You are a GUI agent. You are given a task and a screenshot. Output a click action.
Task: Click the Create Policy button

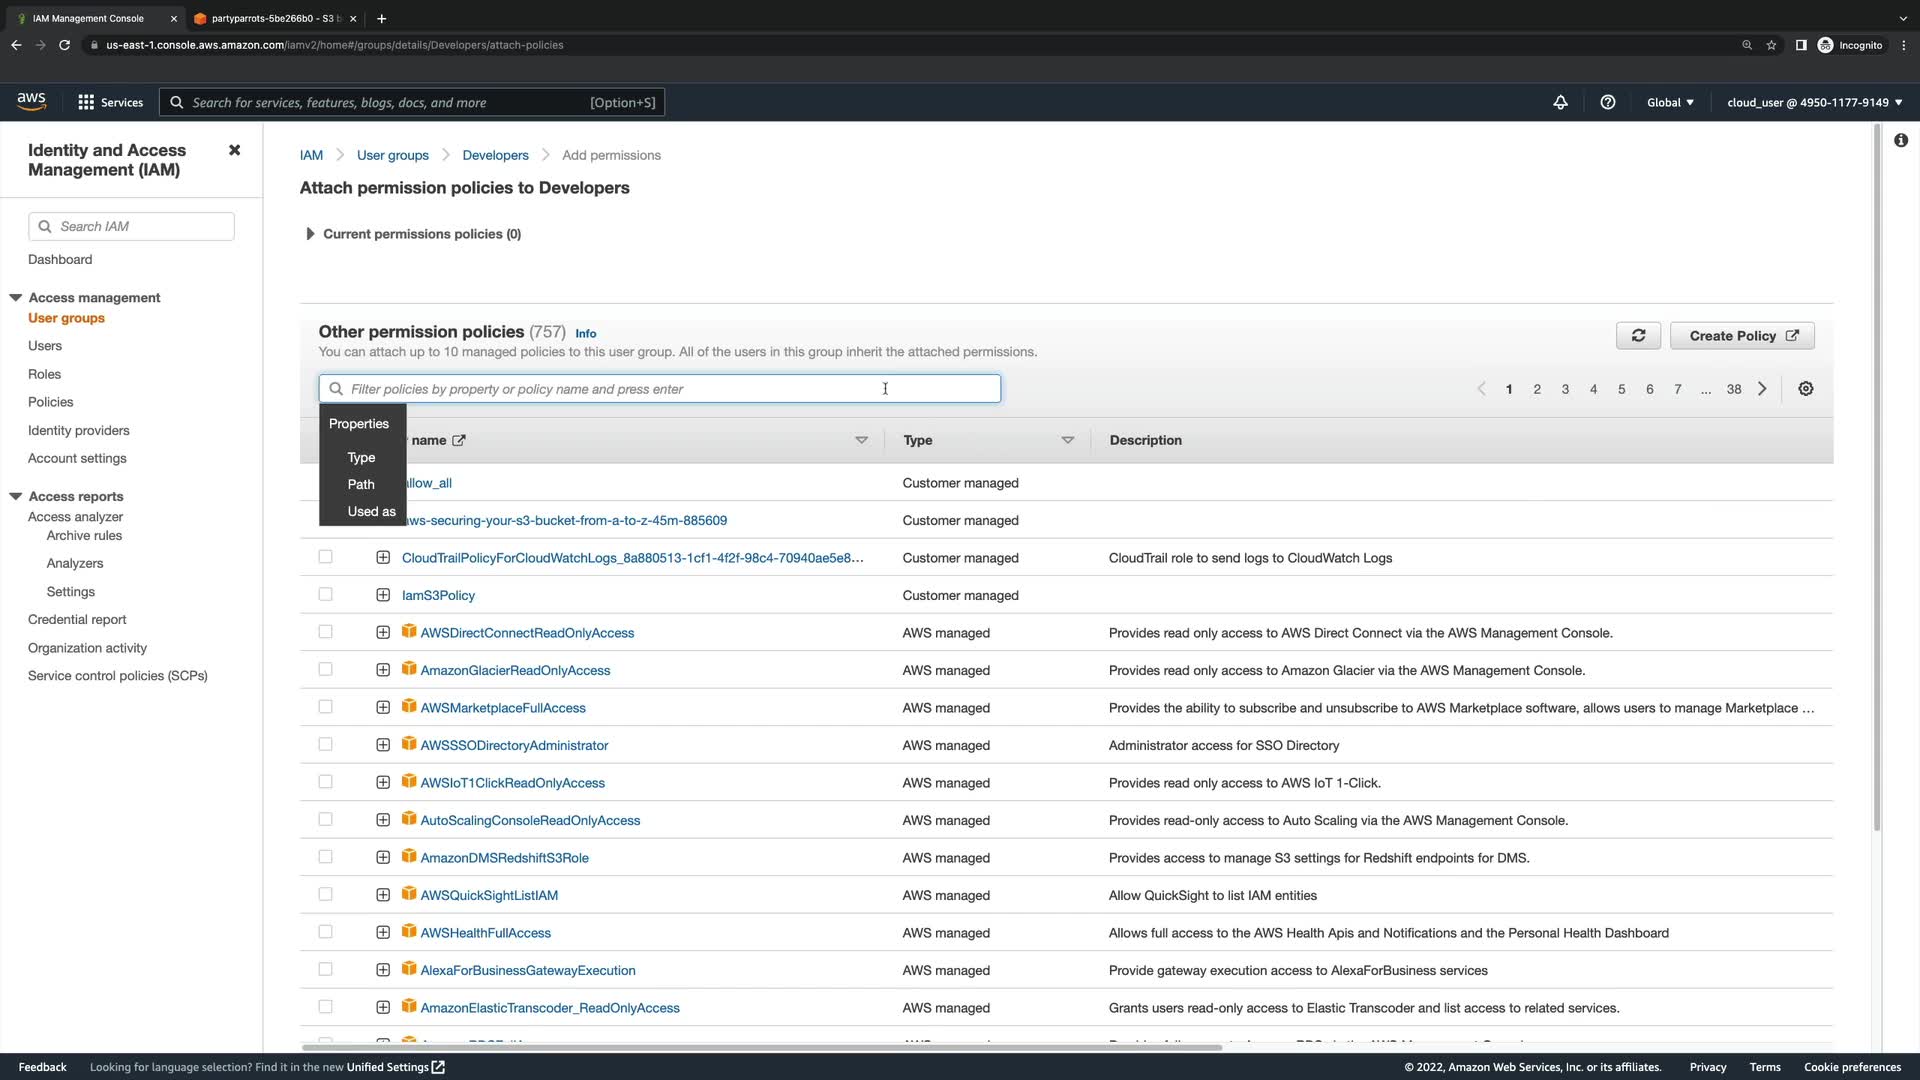[x=1742, y=336]
